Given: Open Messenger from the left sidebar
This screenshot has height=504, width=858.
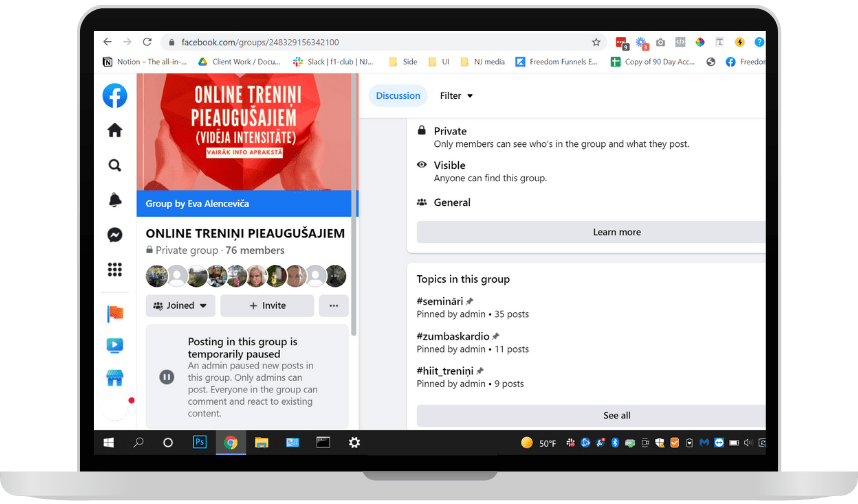Looking at the screenshot, I should (115, 235).
